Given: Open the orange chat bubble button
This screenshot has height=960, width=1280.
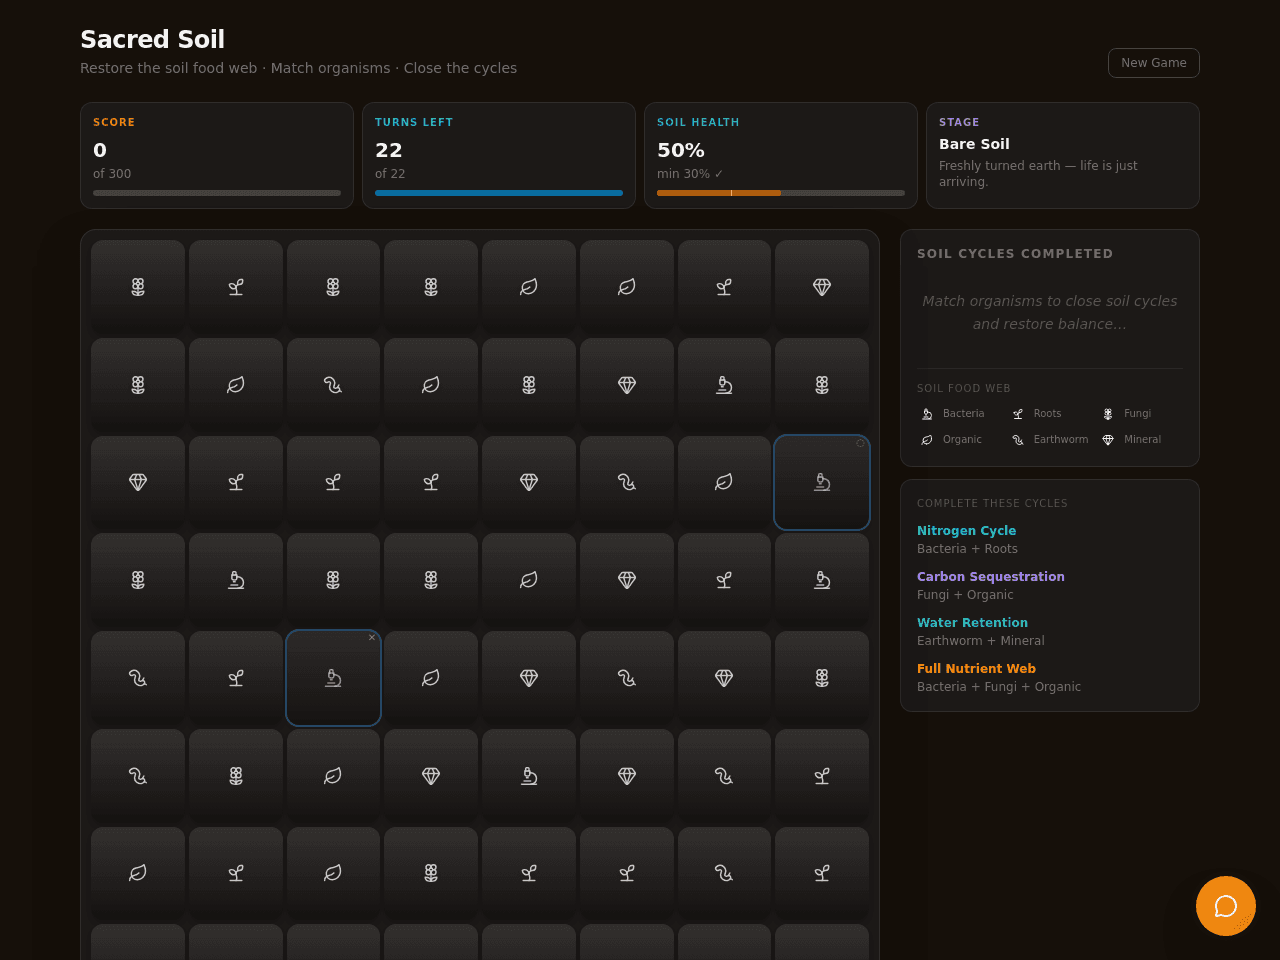Looking at the screenshot, I should coord(1226,906).
